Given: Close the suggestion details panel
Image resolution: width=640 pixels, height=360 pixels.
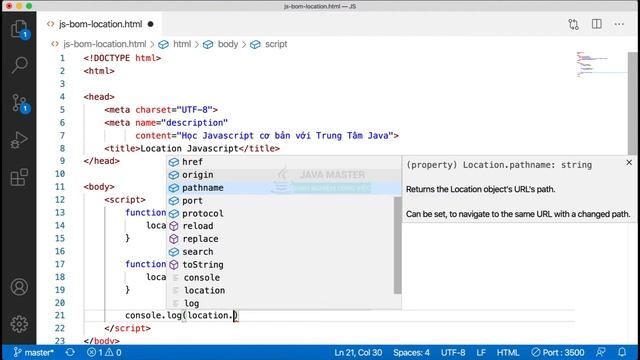Looking at the screenshot, I should click(x=629, y=162).
